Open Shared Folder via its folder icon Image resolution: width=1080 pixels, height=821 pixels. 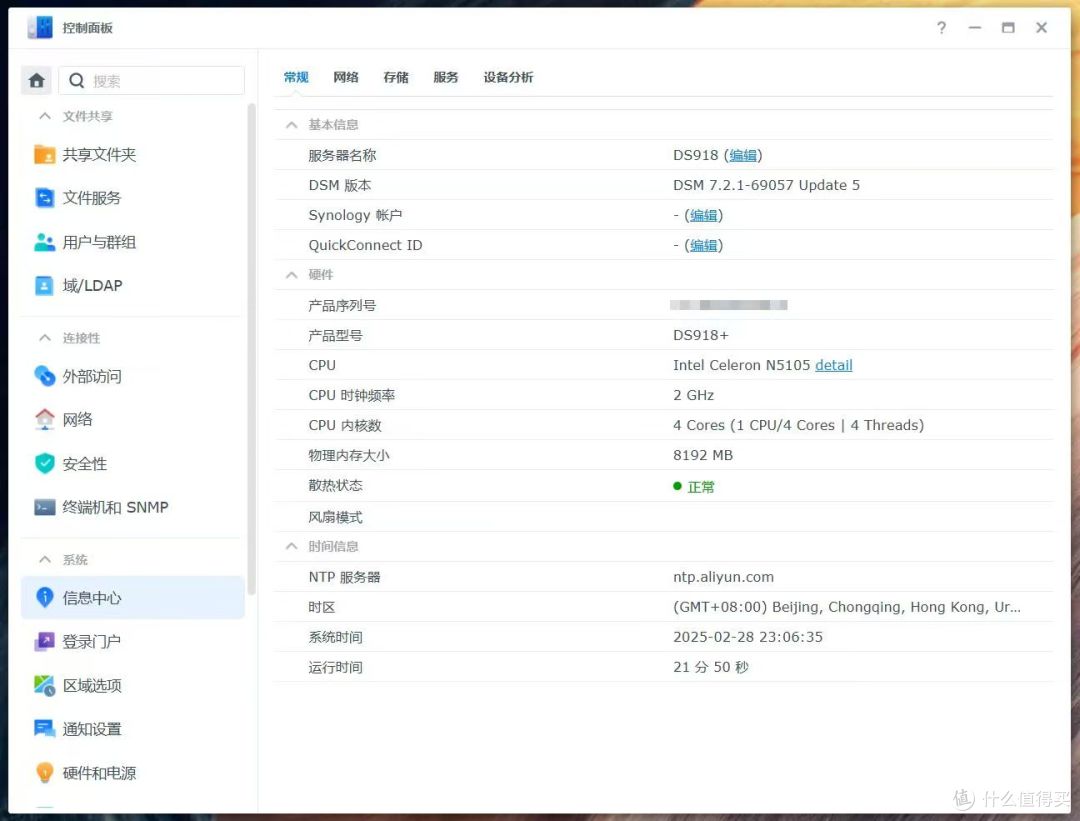click(x=45, y=154)
